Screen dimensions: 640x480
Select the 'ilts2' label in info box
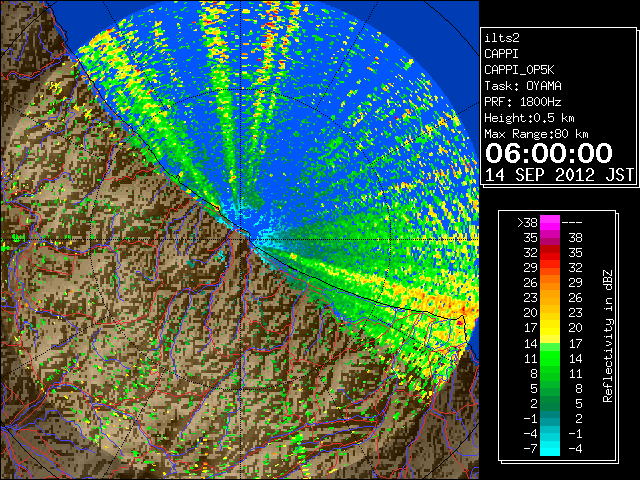tap(502, 38)
